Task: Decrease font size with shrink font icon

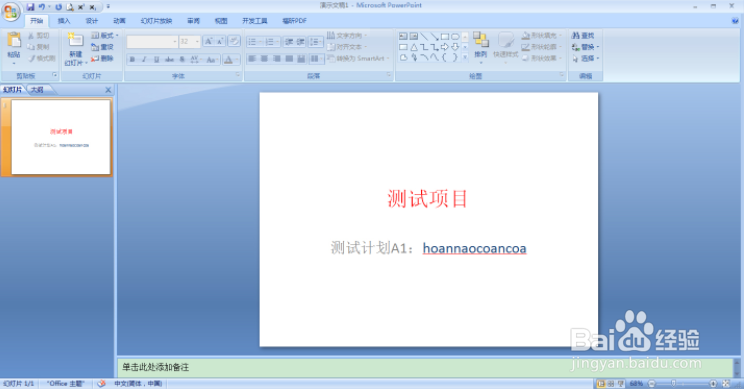Action: (220, 42)
